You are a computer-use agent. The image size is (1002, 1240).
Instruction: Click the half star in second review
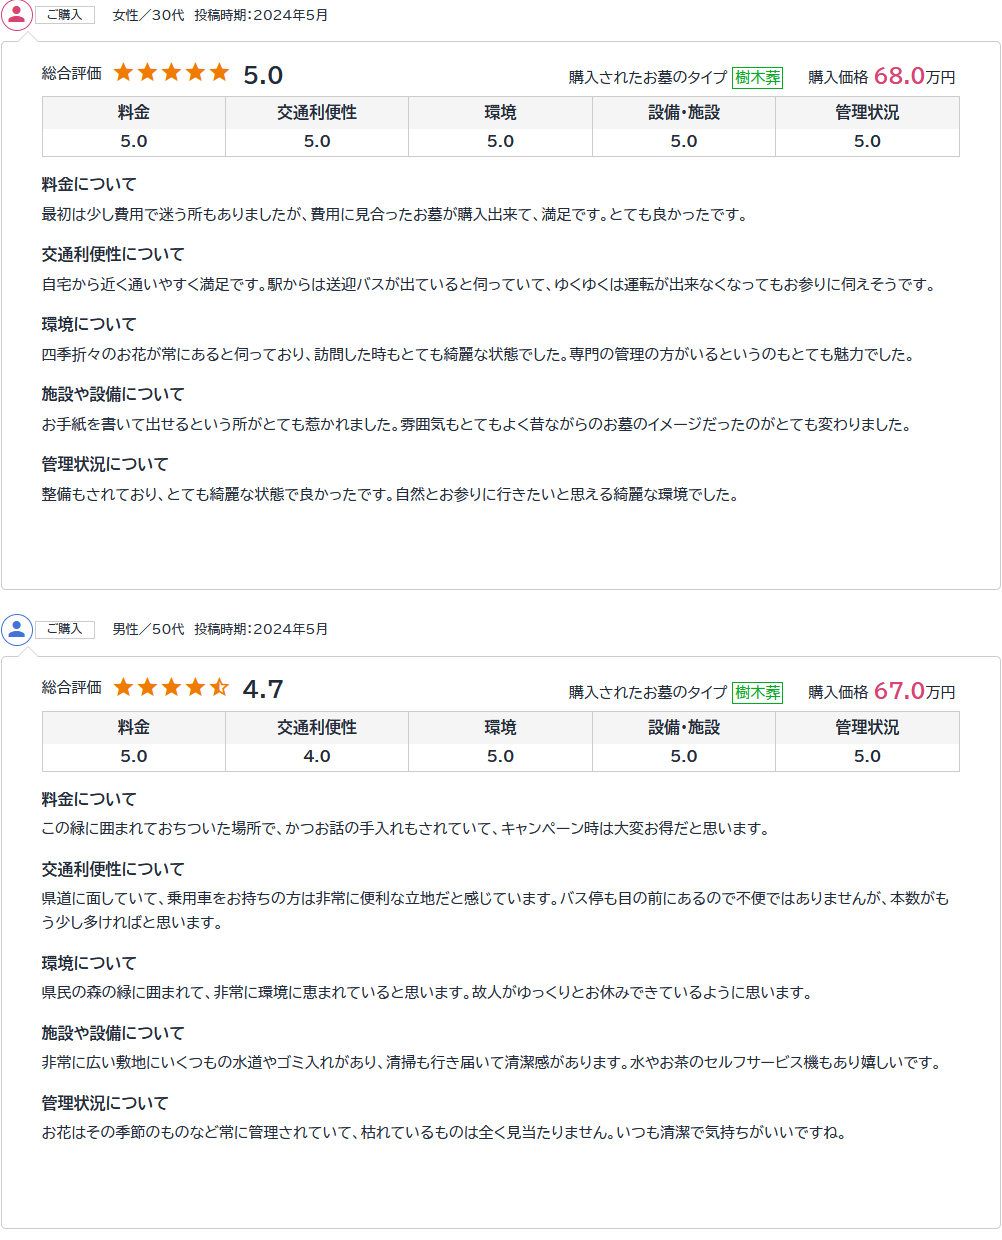coord(219,688)
